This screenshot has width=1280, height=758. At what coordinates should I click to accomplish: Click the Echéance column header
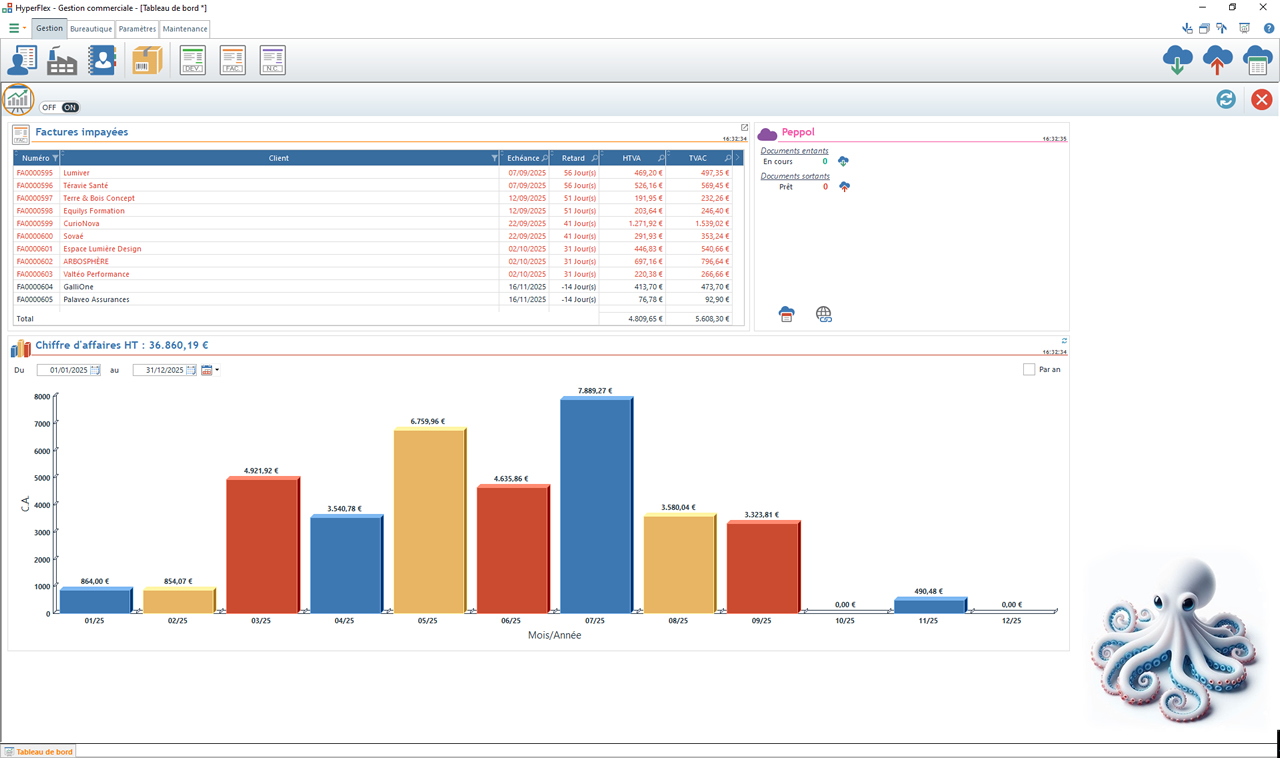point(522,158)
